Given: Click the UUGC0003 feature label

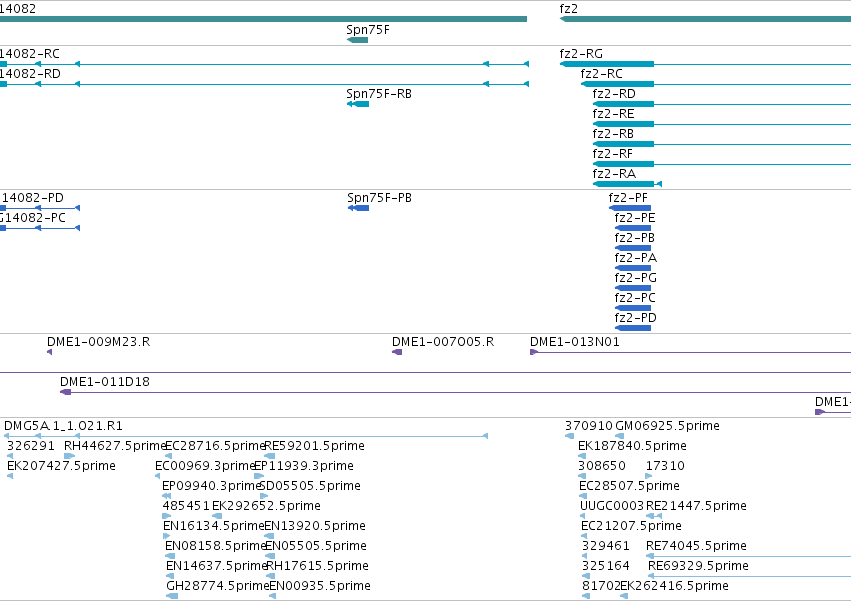Looking at the screenshot, I should click(612, 506).
